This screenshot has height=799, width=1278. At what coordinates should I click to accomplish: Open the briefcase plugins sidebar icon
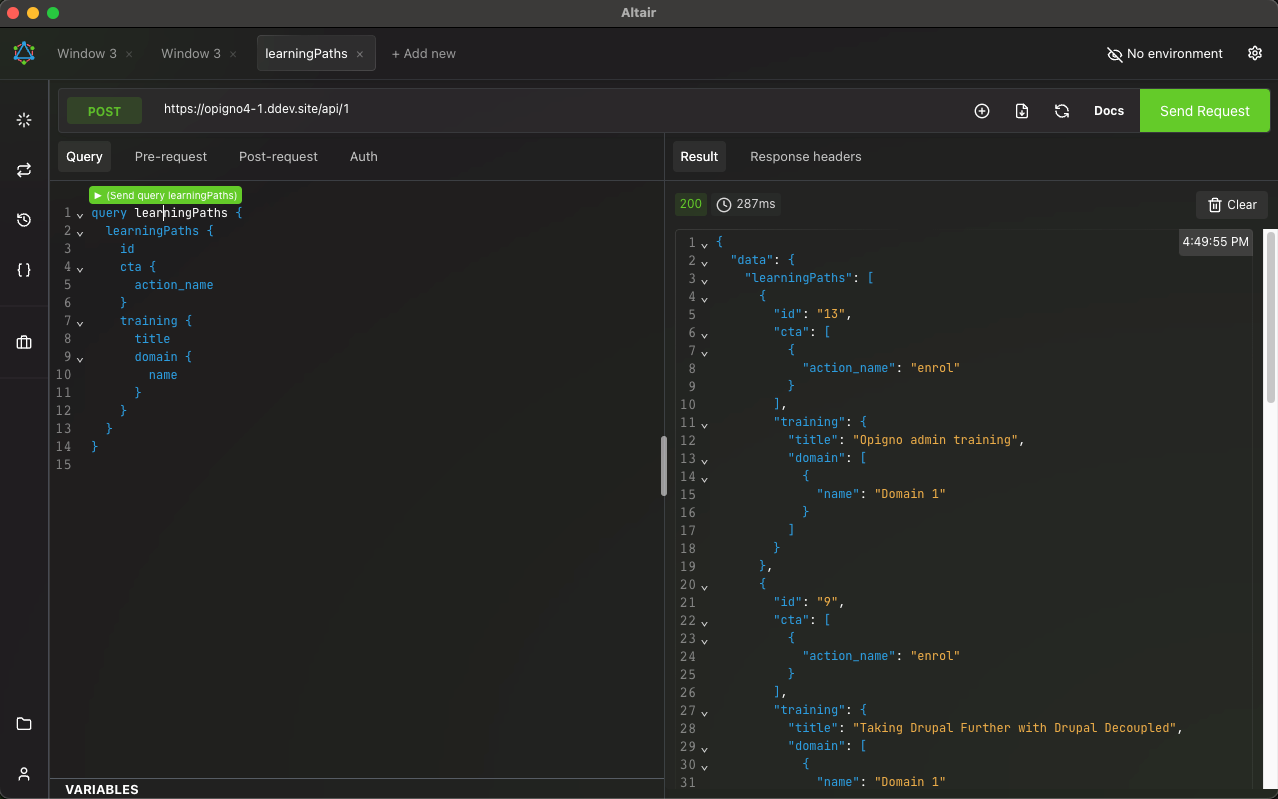24,342
